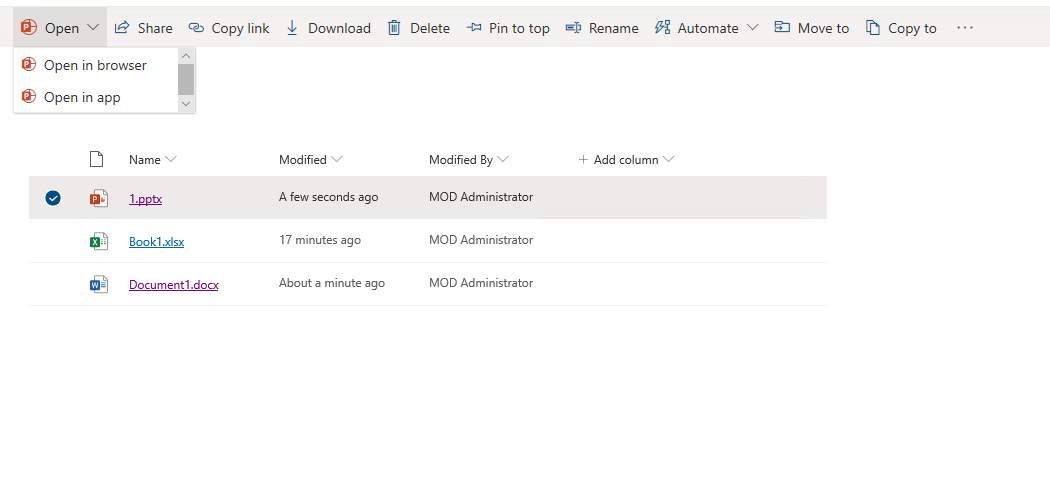Click the scroll down arrow in Open menu
Screen dimensions: 1050x498
coord(186,104)
